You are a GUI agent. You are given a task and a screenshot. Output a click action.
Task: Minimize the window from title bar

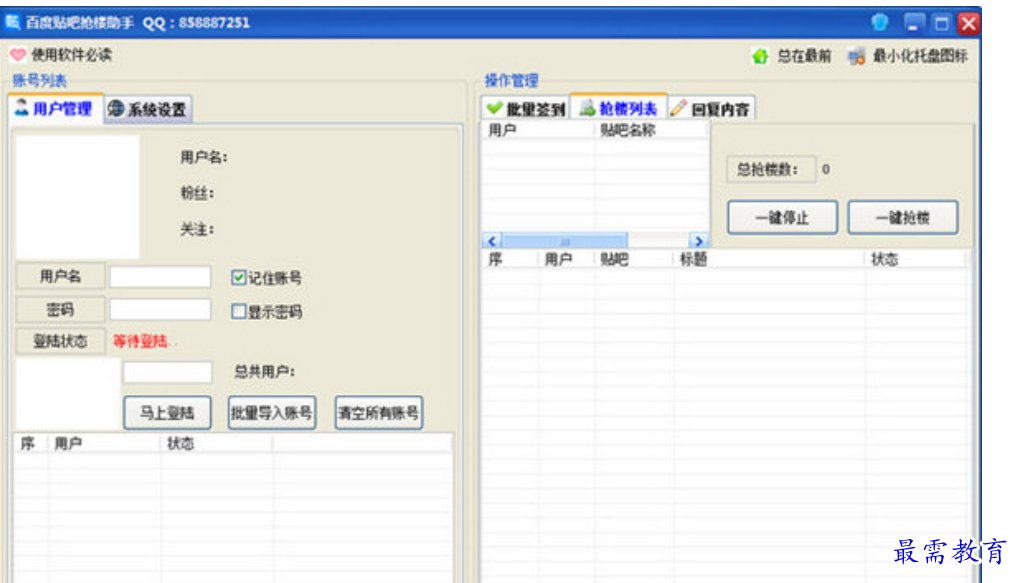[x=913, y=23]
